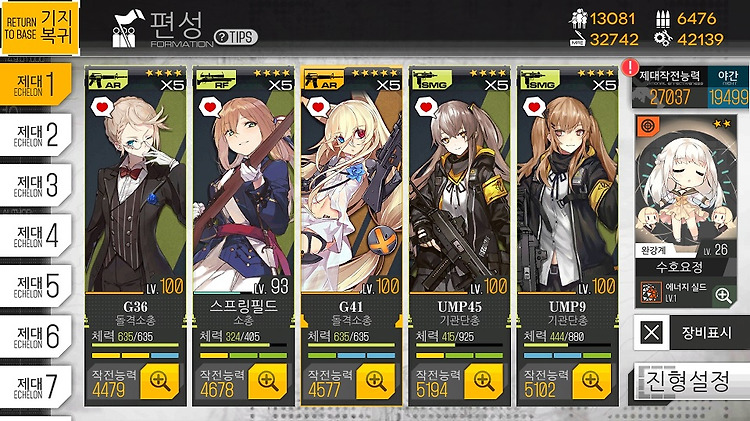Click the G36 character portrait card

coord(135,182)
